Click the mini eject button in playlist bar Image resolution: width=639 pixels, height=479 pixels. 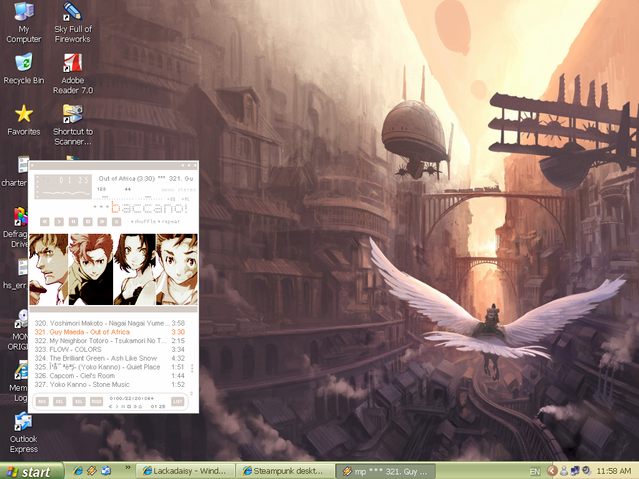(x=140, y=407)
